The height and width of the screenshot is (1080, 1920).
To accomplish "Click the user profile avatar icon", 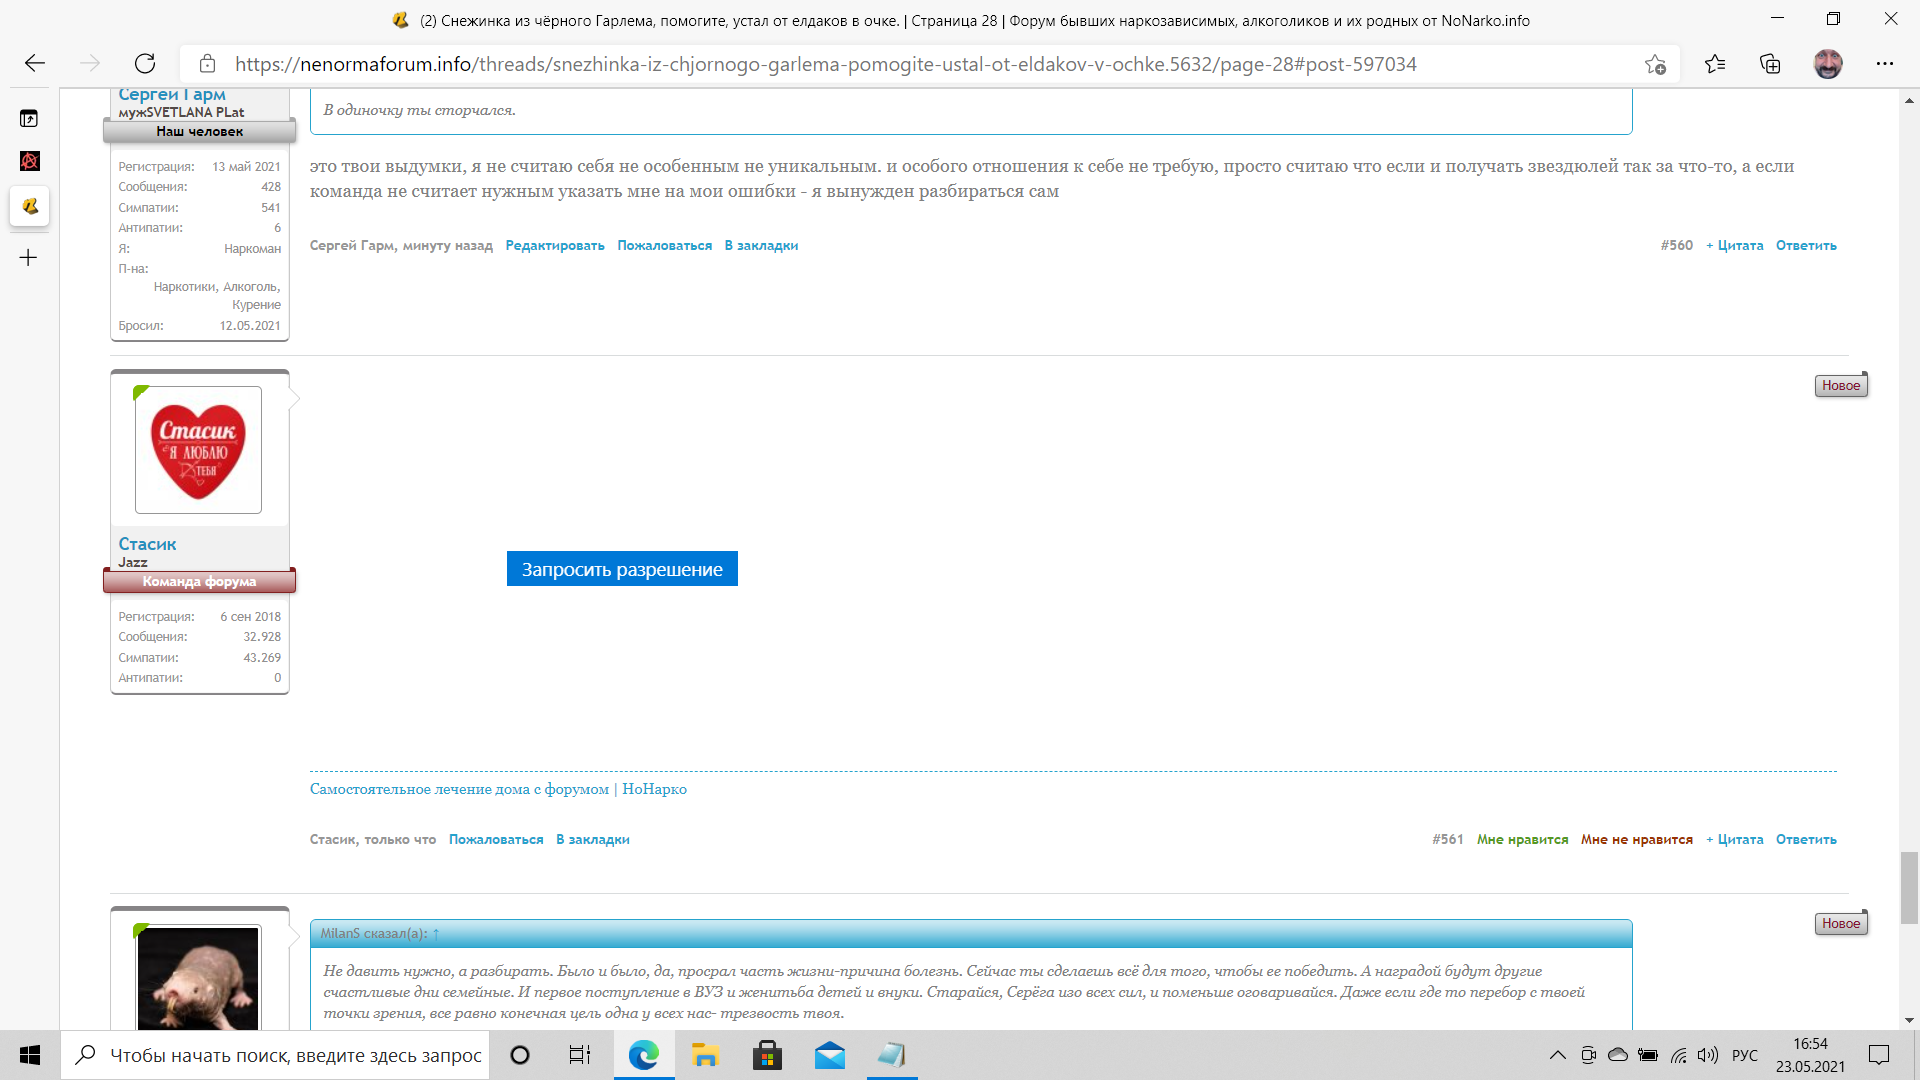I will tap(1828, 64).
